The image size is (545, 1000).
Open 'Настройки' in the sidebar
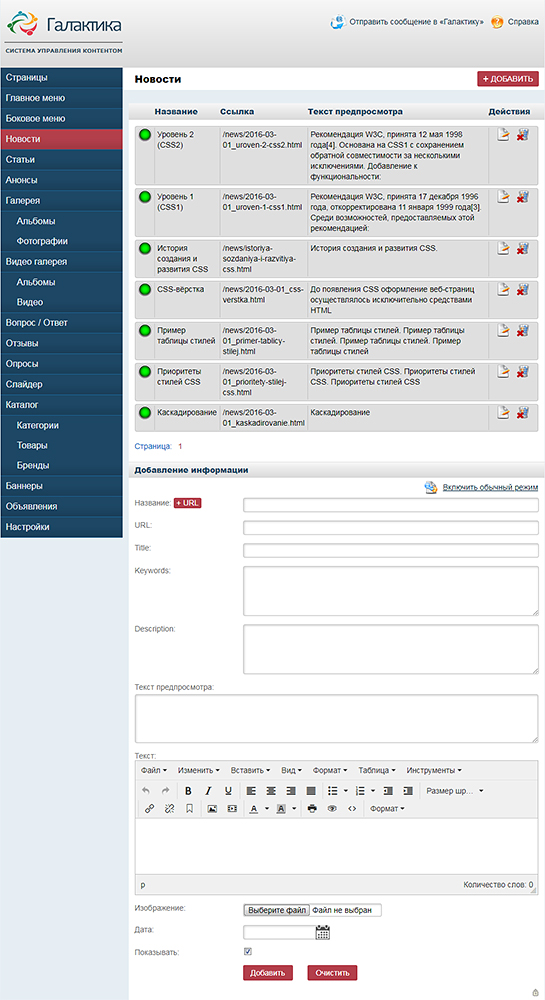61,527
